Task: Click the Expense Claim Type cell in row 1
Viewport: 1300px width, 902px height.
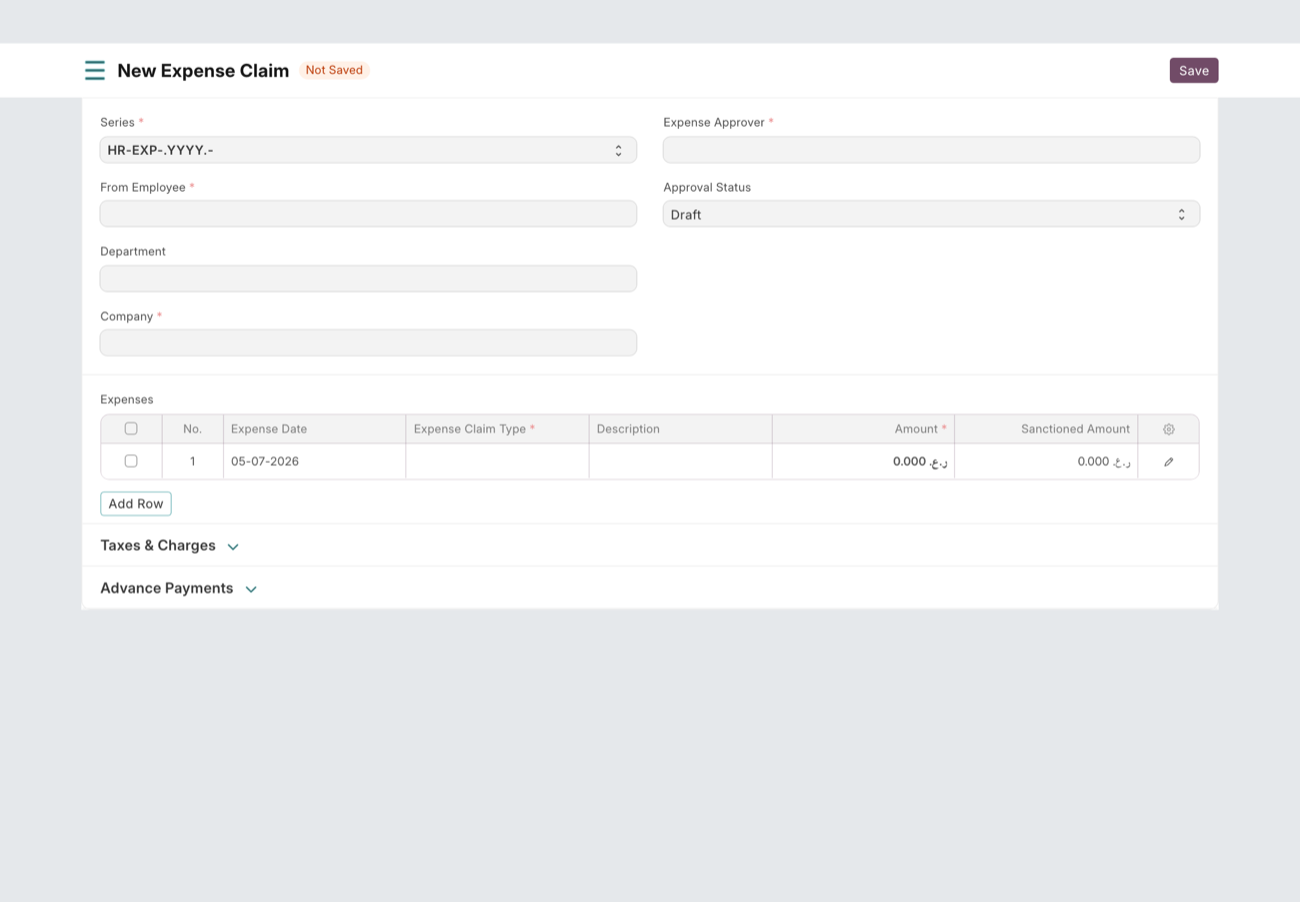Action: pos(497,462)
